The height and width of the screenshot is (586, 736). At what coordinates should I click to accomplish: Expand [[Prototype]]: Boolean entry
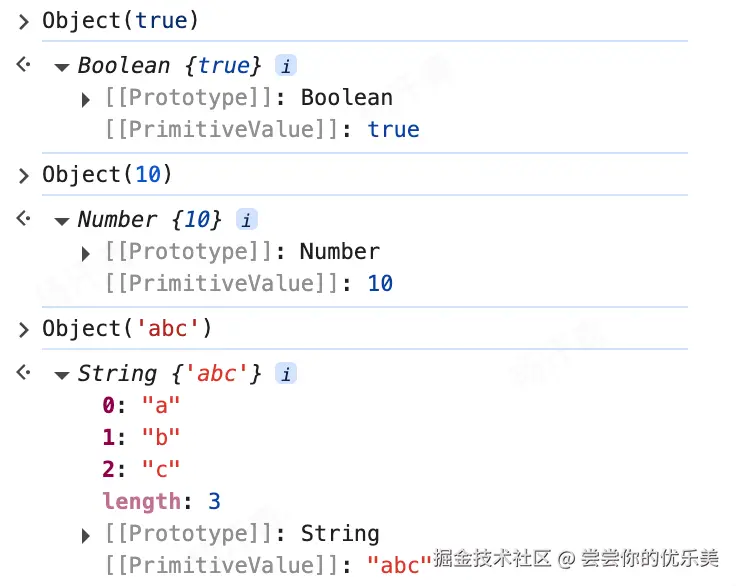tap(87, 99)
